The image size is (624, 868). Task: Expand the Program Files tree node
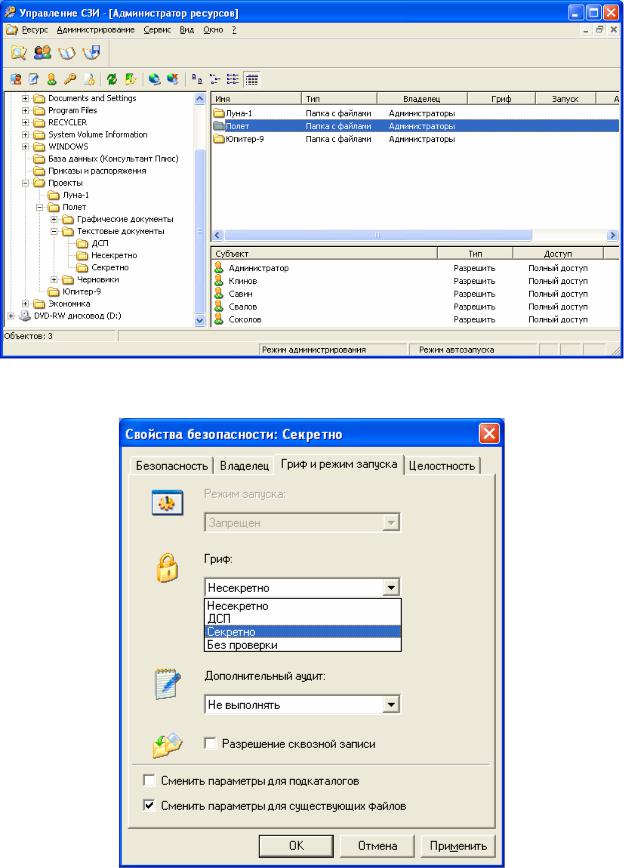coord(25,111)
